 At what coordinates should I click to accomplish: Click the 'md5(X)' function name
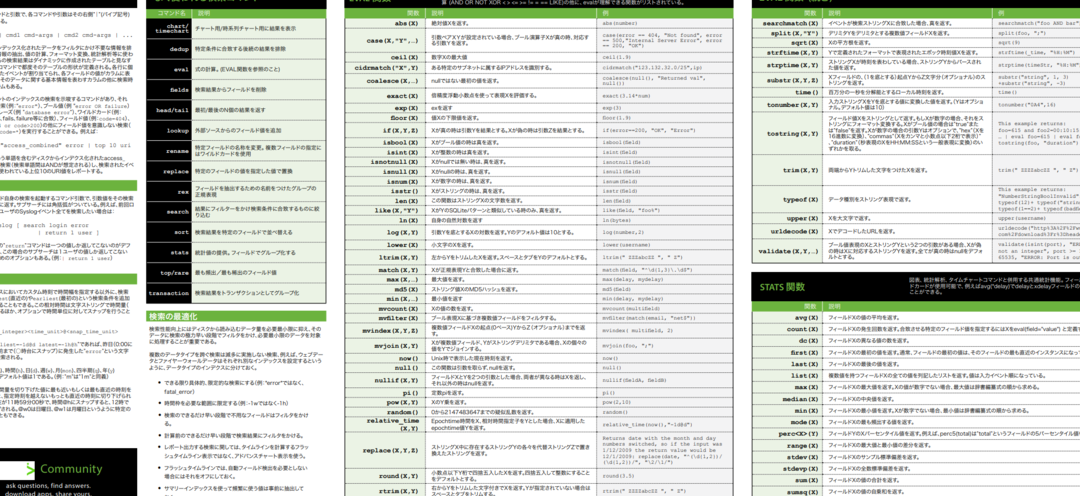pos(406,289)
